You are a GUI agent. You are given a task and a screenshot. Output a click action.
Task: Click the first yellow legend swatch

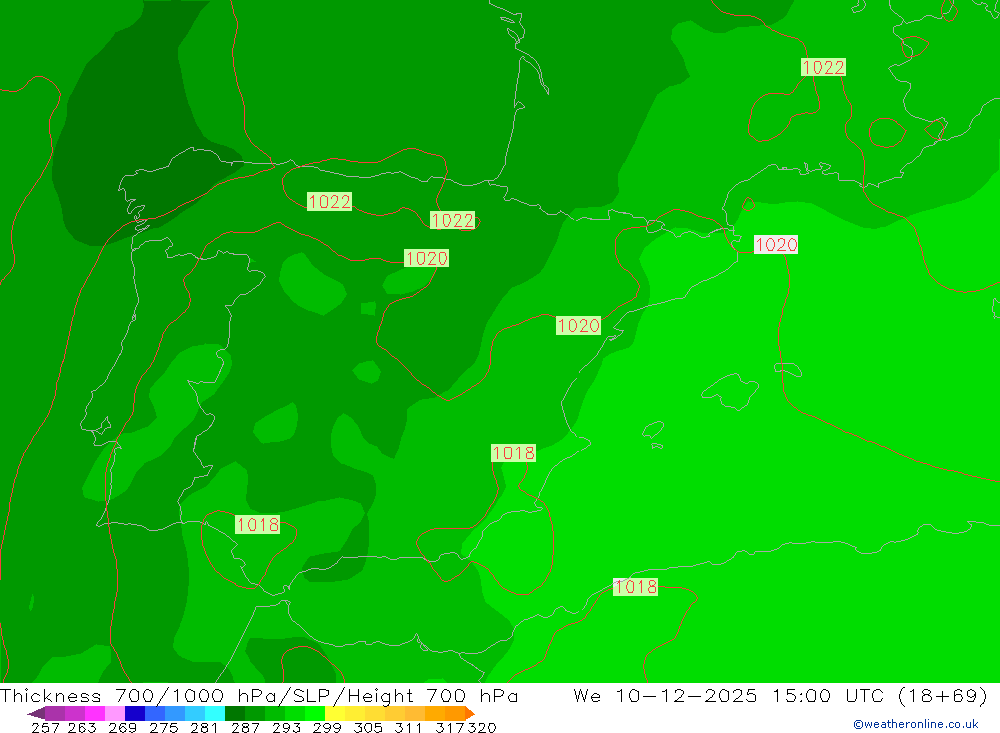(335, 713)
